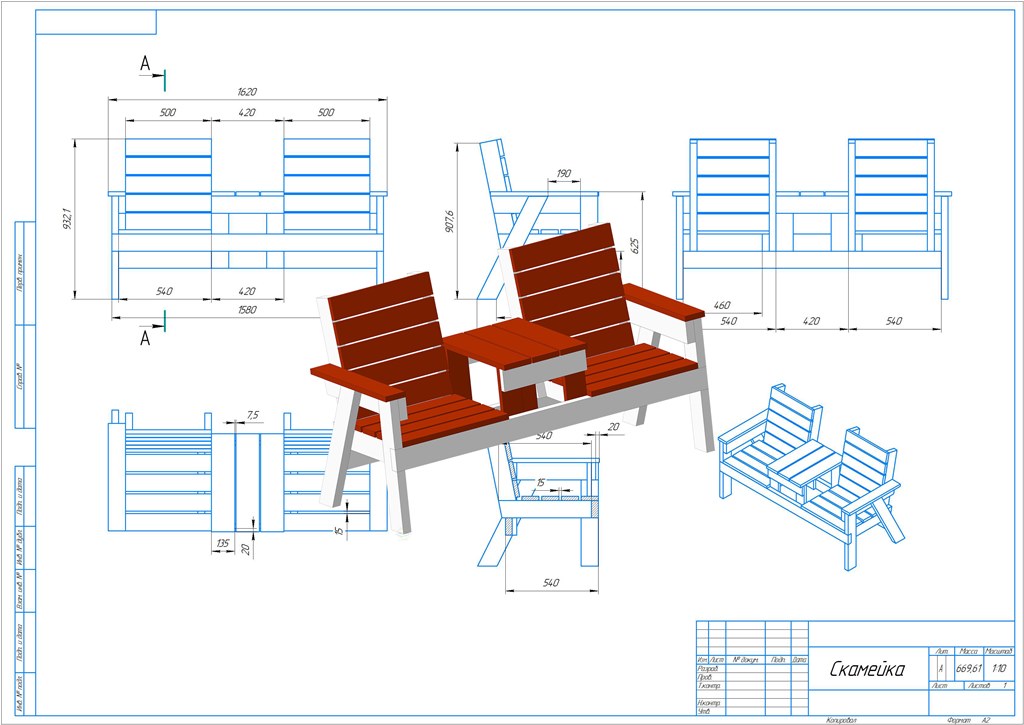The image size is (1024, 725).
Task: Select the 190 dimension value
Action: click(x=564, y=174)
